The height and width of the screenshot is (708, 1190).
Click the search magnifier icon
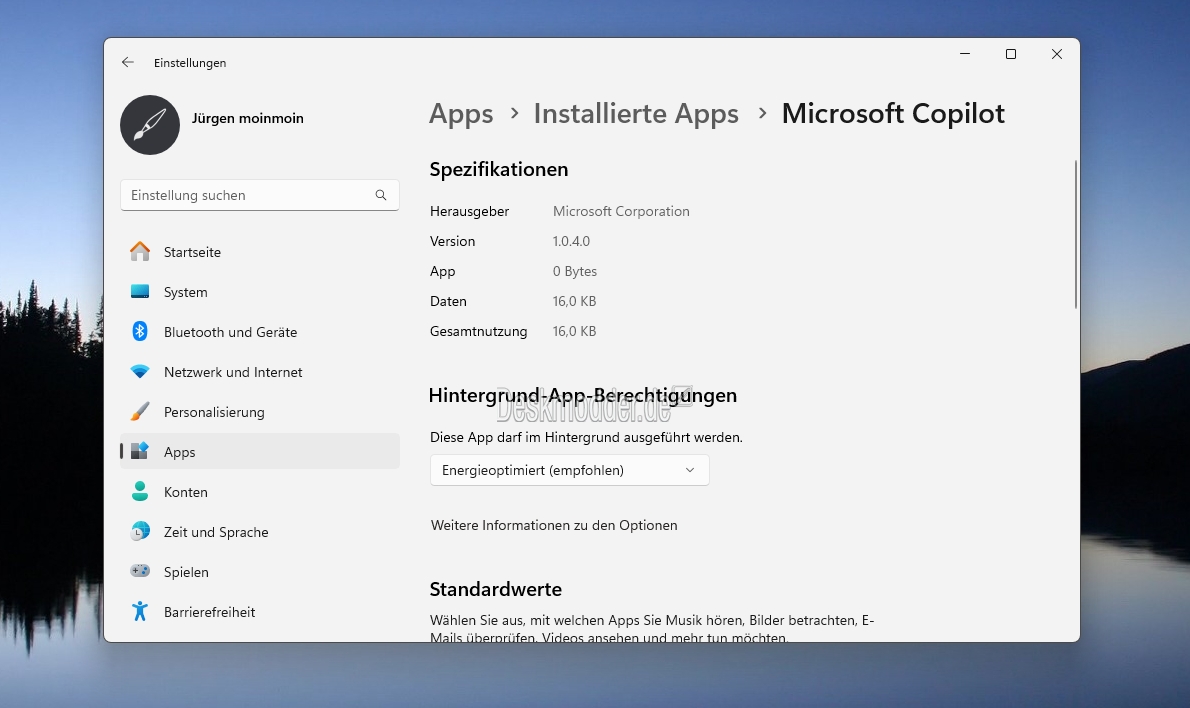click(381, 195)
